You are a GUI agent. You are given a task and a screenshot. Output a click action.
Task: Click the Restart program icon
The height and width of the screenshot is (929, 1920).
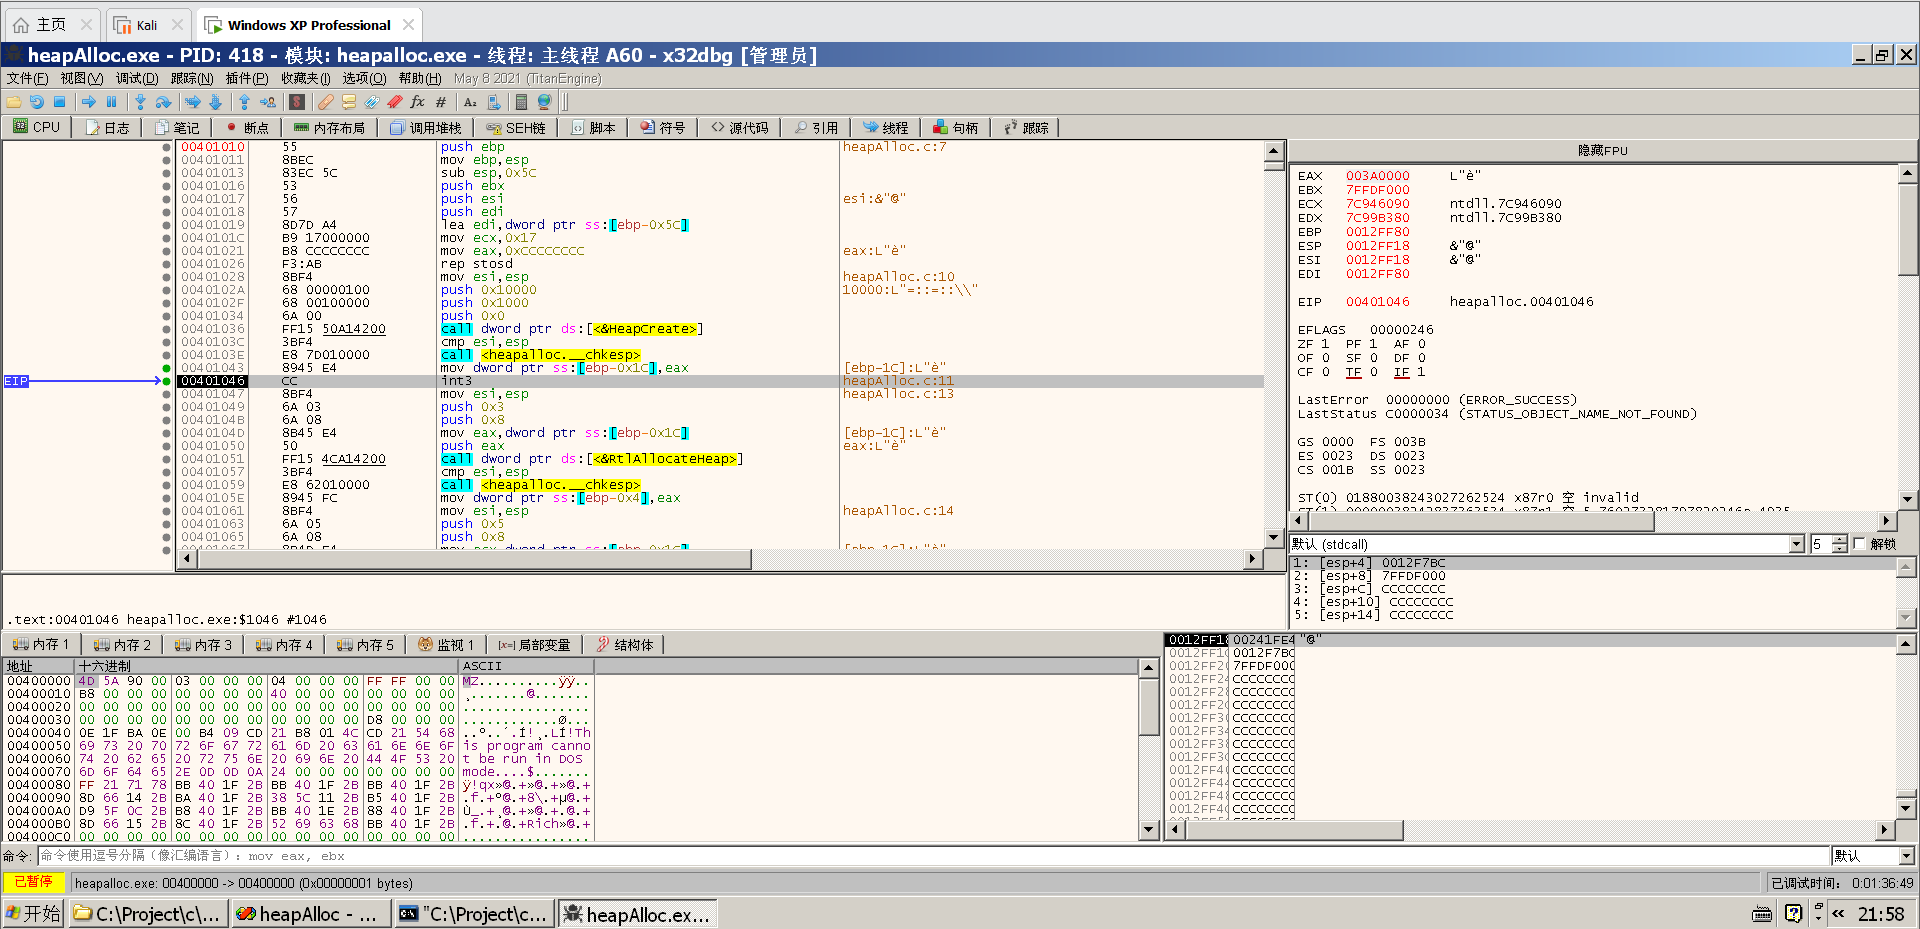[x=37, y=102]
